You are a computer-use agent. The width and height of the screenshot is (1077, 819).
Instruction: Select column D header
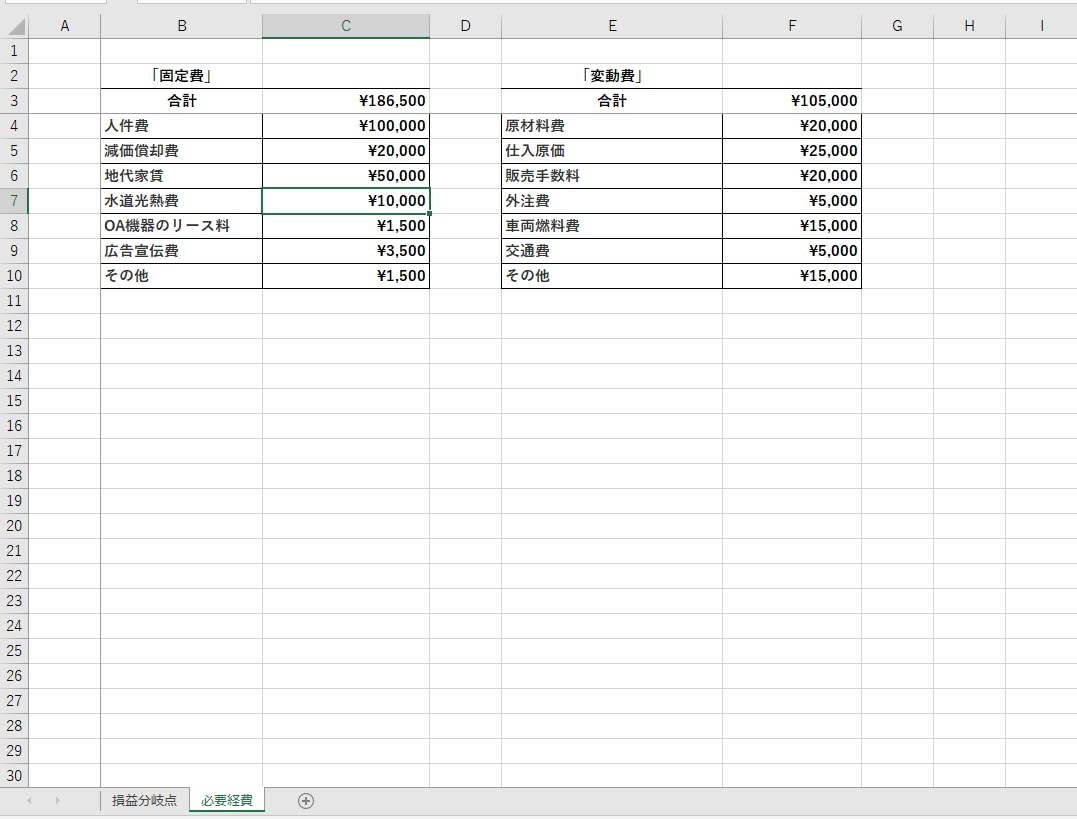[x=465, y=26]
